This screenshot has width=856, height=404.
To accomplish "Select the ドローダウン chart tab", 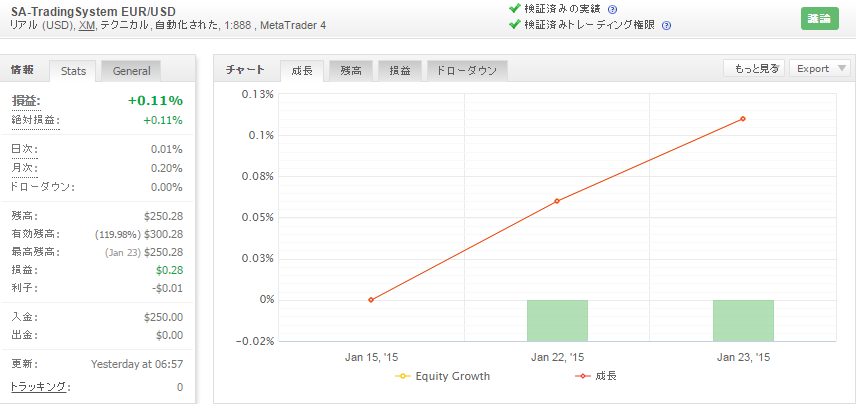I will [467, 70].
